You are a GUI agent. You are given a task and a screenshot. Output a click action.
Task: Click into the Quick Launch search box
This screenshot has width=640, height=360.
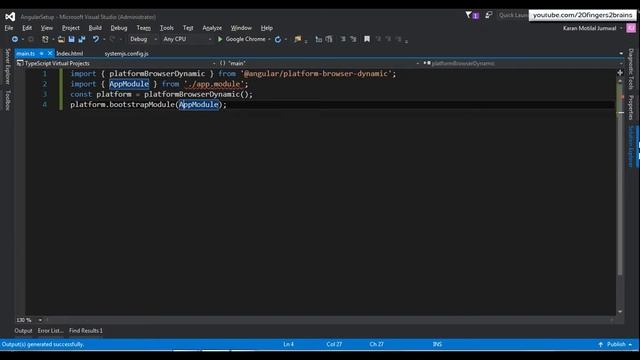click(513, 15)
